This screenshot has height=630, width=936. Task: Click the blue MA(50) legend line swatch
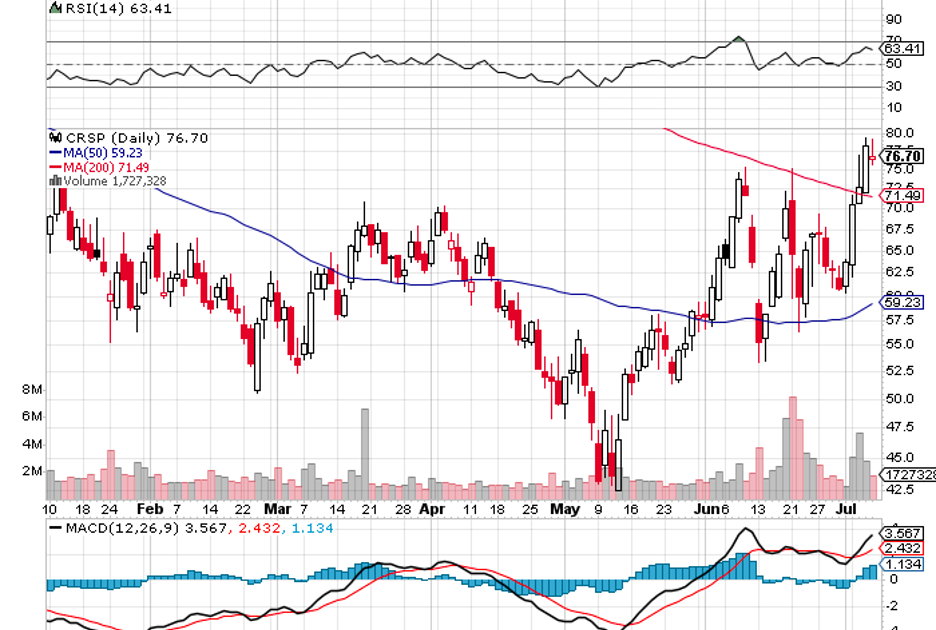tap(55, 153)
